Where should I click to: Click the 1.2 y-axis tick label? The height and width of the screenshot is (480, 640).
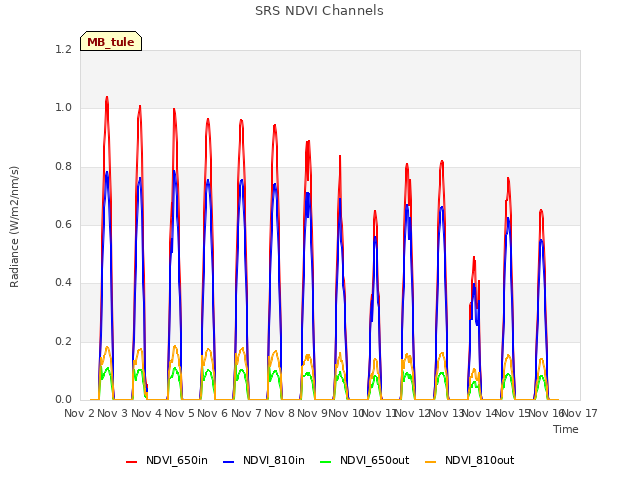pyautogui.click(x=63, y=49)
